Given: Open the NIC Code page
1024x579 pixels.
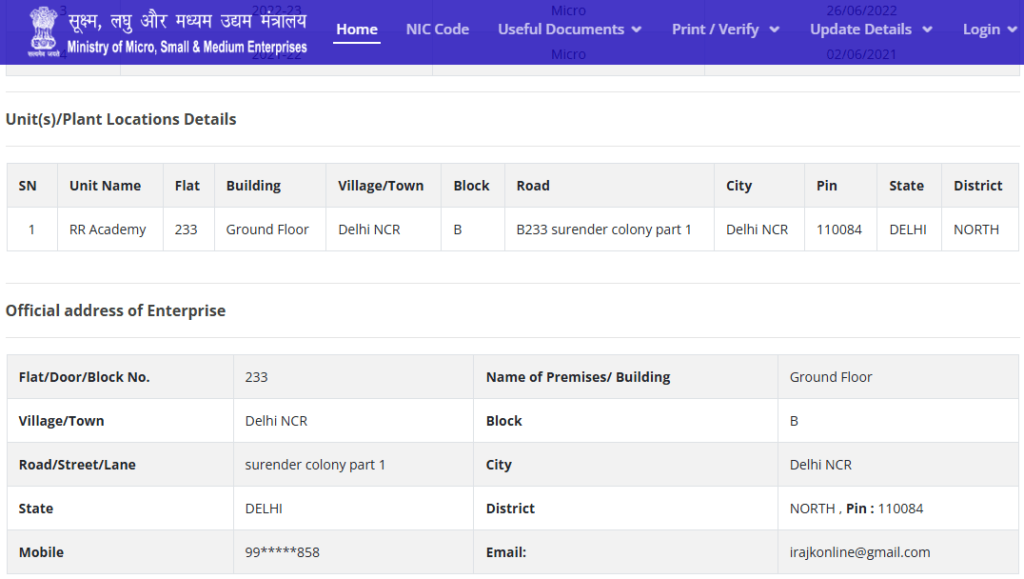Looking at the screenshot, I should coord(437,29).
